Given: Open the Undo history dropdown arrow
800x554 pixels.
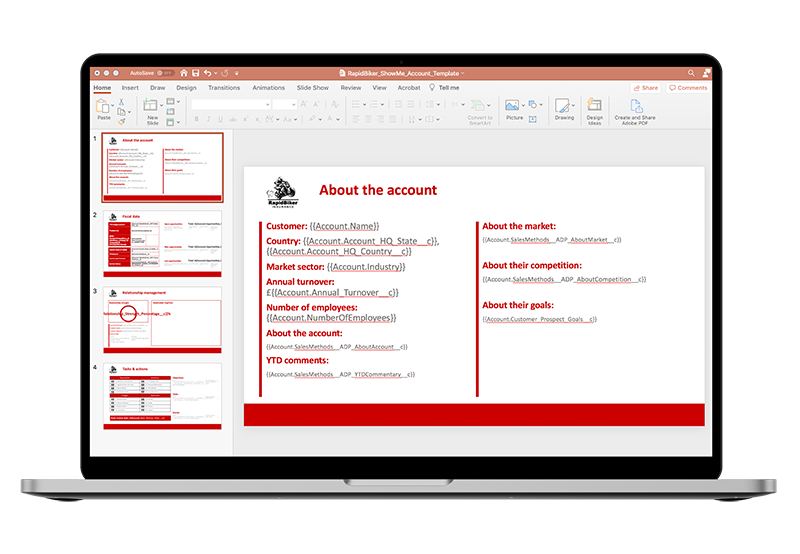Looking at the screenshot, I should (x=215, y=73).
